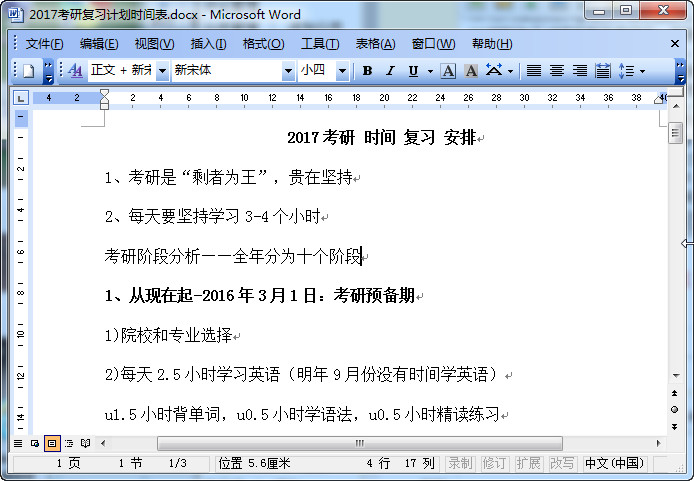Click the 中文(中国) language indicator
This screenshot has height=481, width=694.
pos(614,463)
